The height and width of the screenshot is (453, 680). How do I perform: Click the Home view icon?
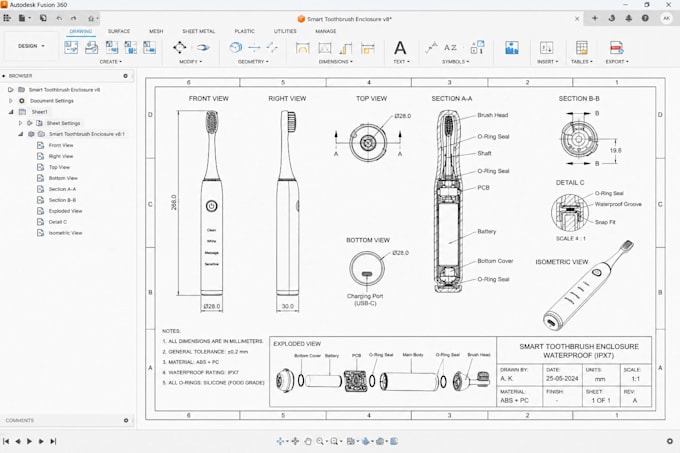tap(91, 19)
